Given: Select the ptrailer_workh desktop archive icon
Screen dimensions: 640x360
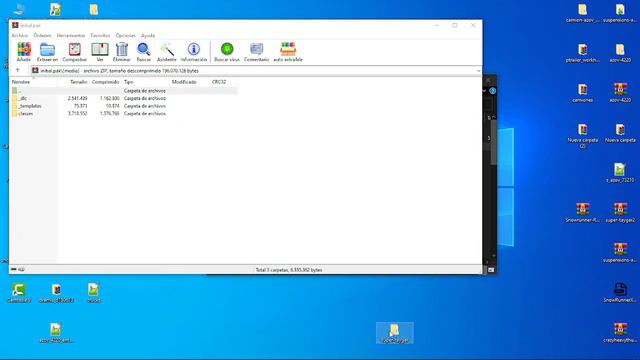Looking at the screenshot, I should (x=582, y=53).
